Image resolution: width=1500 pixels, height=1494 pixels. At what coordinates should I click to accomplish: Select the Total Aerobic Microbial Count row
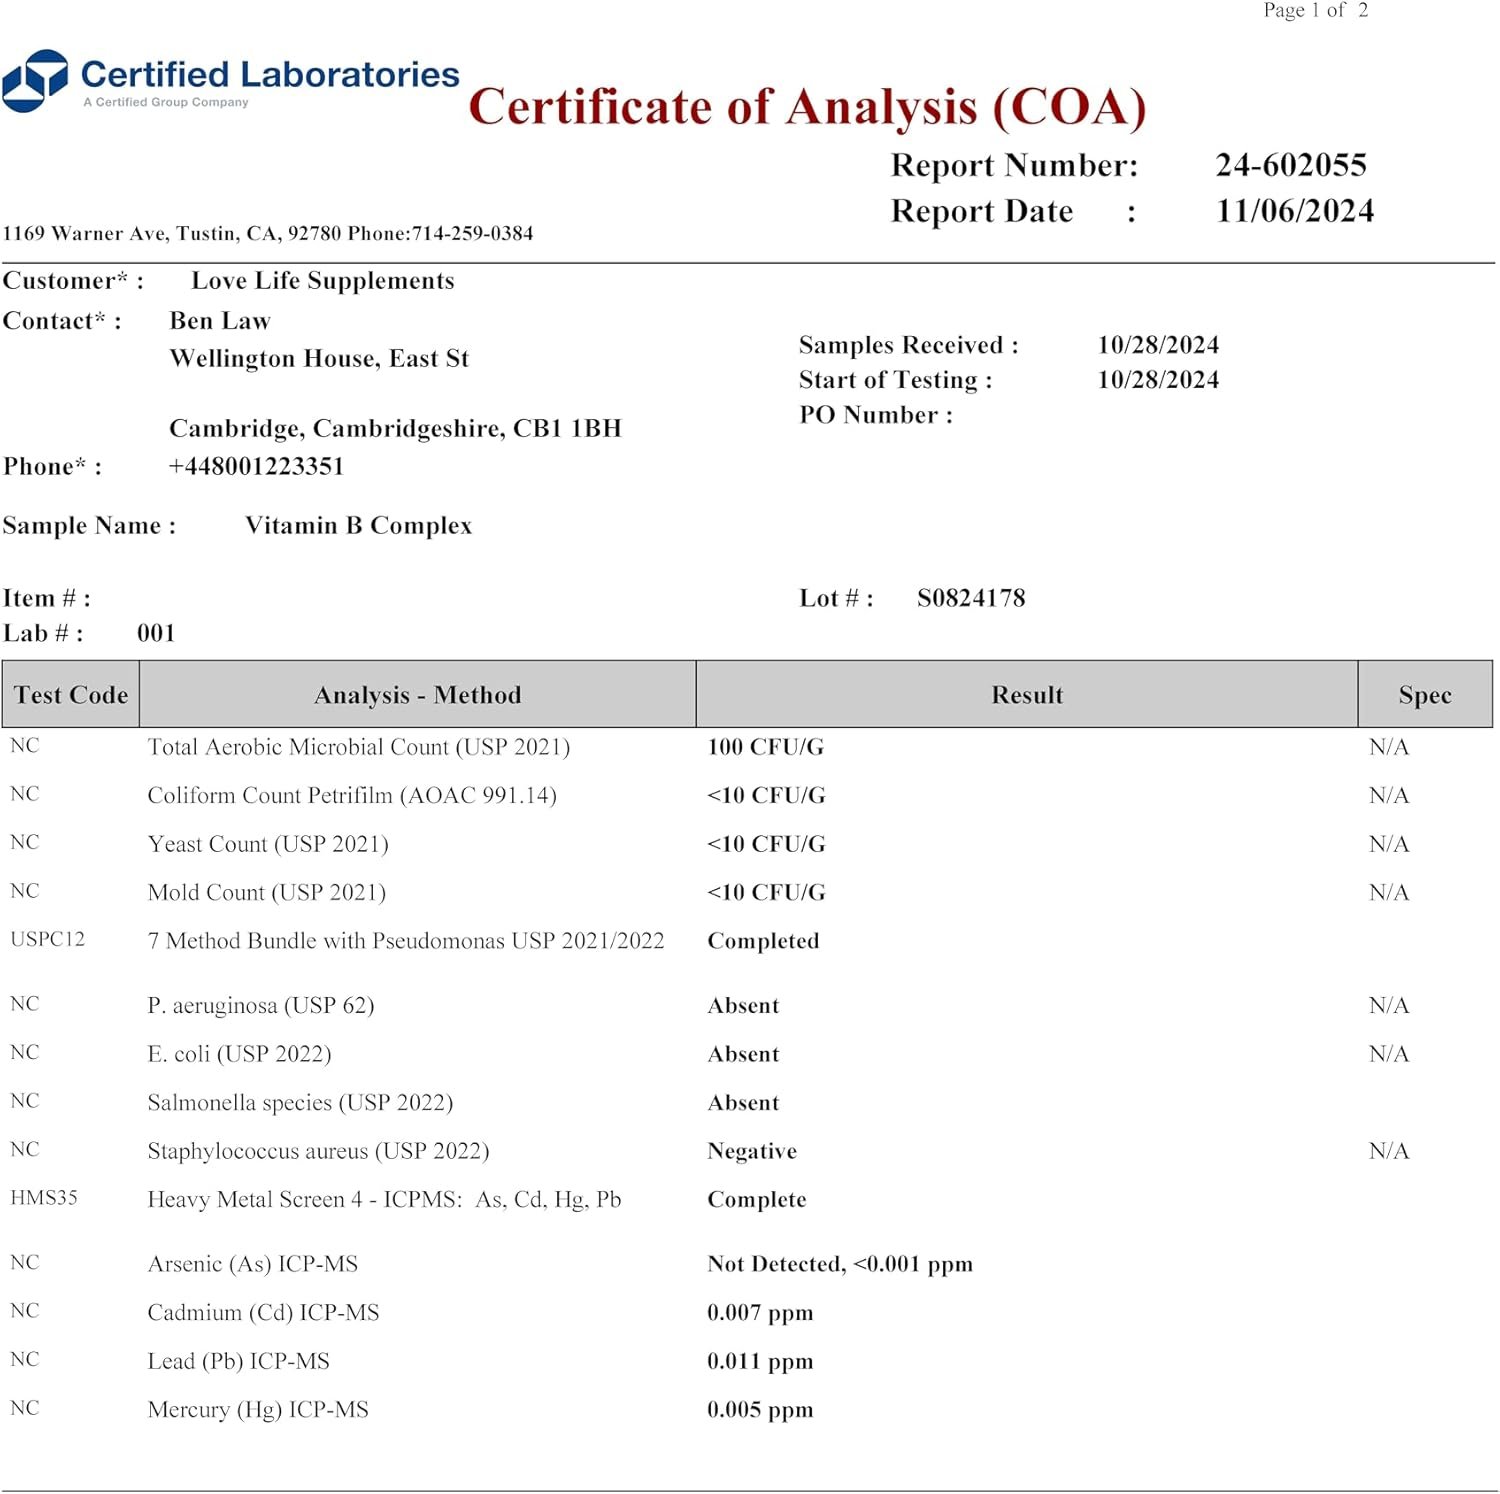point(358,748)
